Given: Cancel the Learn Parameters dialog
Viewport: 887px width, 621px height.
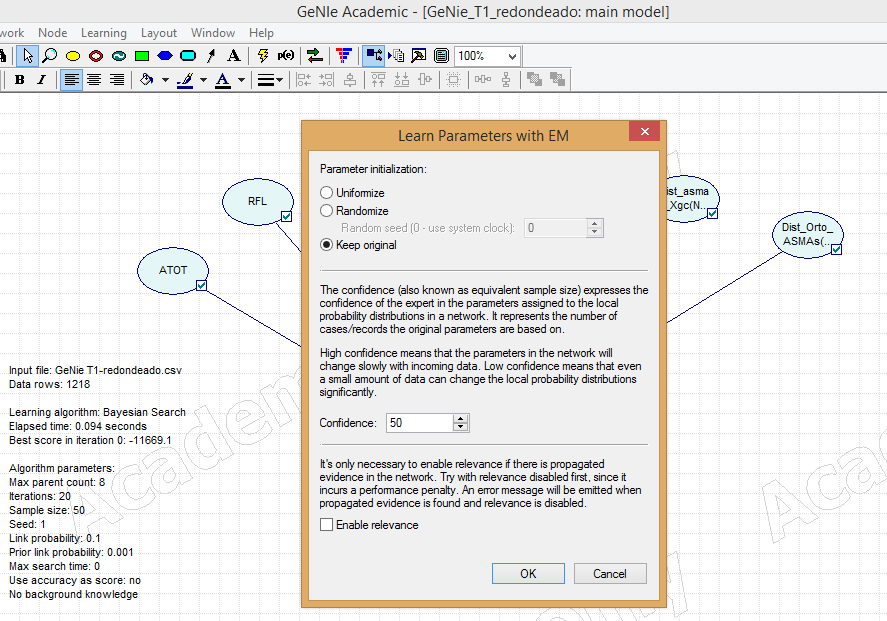Looking at the screenshot, I should click(x=610, y=573).
